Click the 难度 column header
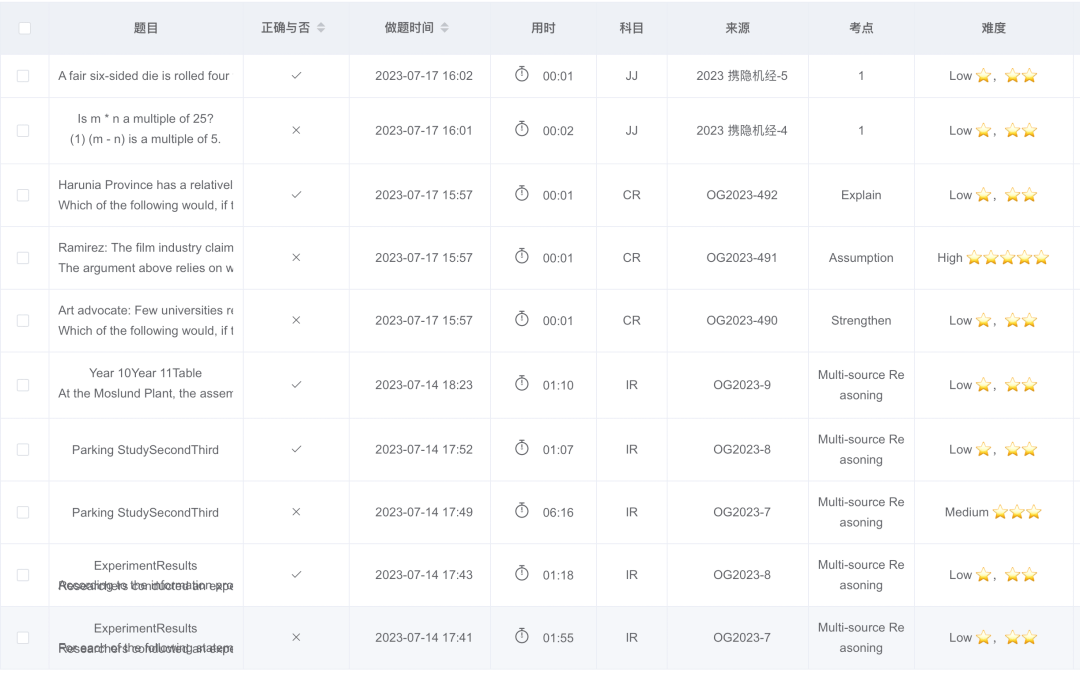The height and width of the screenshot is (674, 1080). 993,28
